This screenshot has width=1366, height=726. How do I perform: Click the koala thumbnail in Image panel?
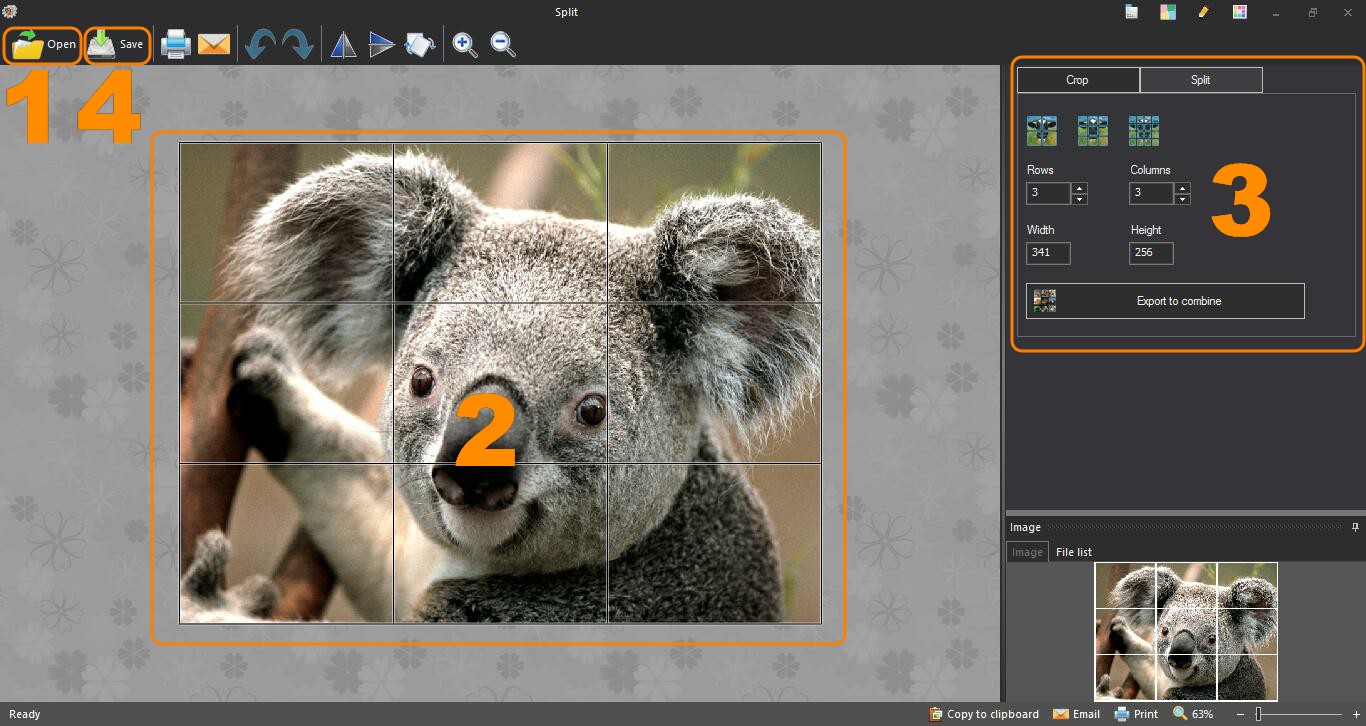click(1186, 631)
